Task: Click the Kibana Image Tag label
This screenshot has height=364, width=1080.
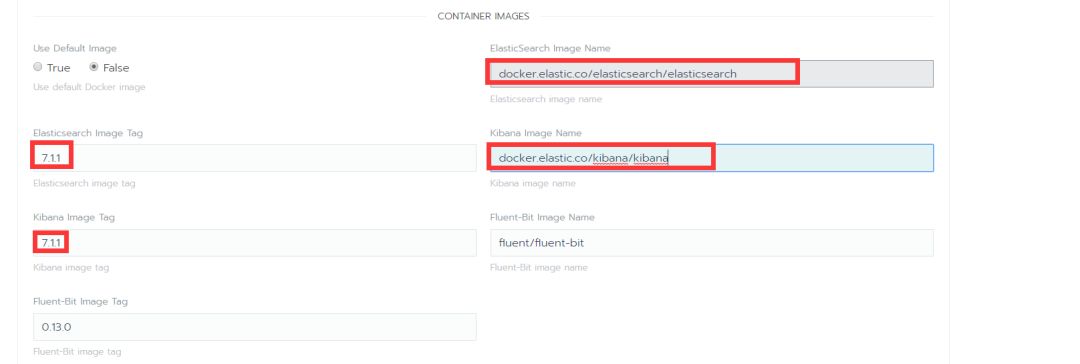Action: (x=74, y=217)
